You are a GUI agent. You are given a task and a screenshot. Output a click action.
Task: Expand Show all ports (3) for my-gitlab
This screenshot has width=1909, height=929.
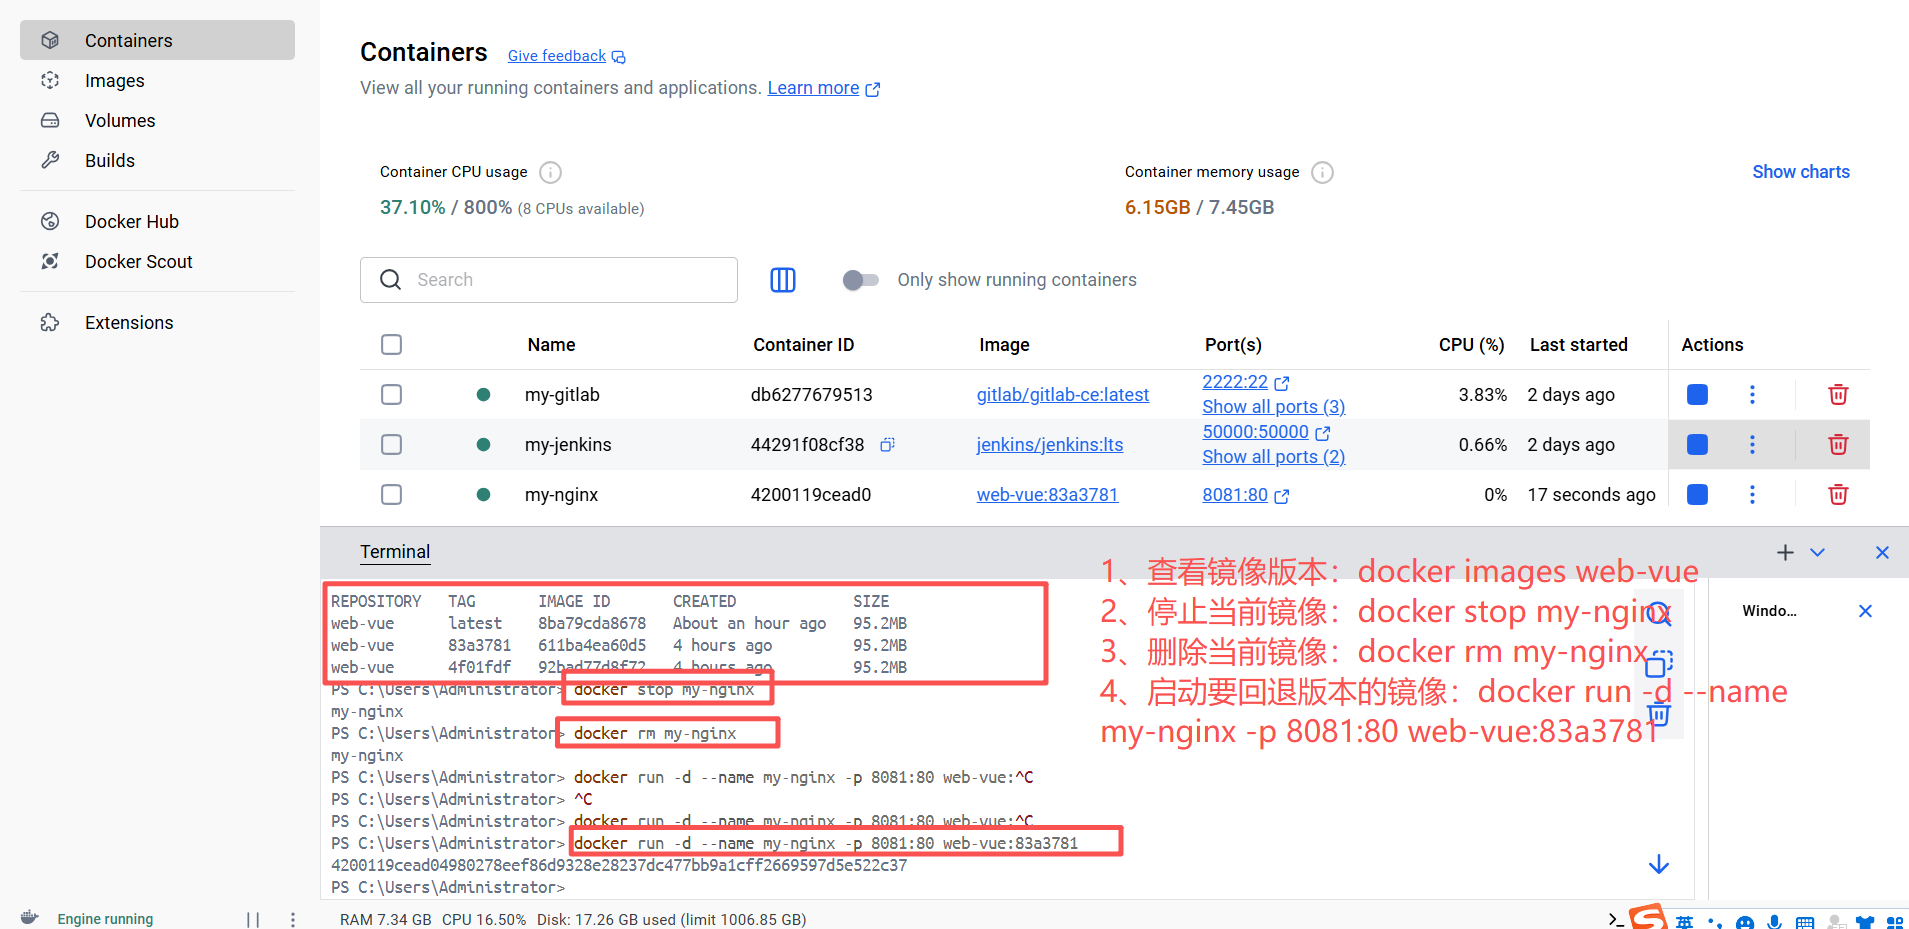(x=1273, y=407)
